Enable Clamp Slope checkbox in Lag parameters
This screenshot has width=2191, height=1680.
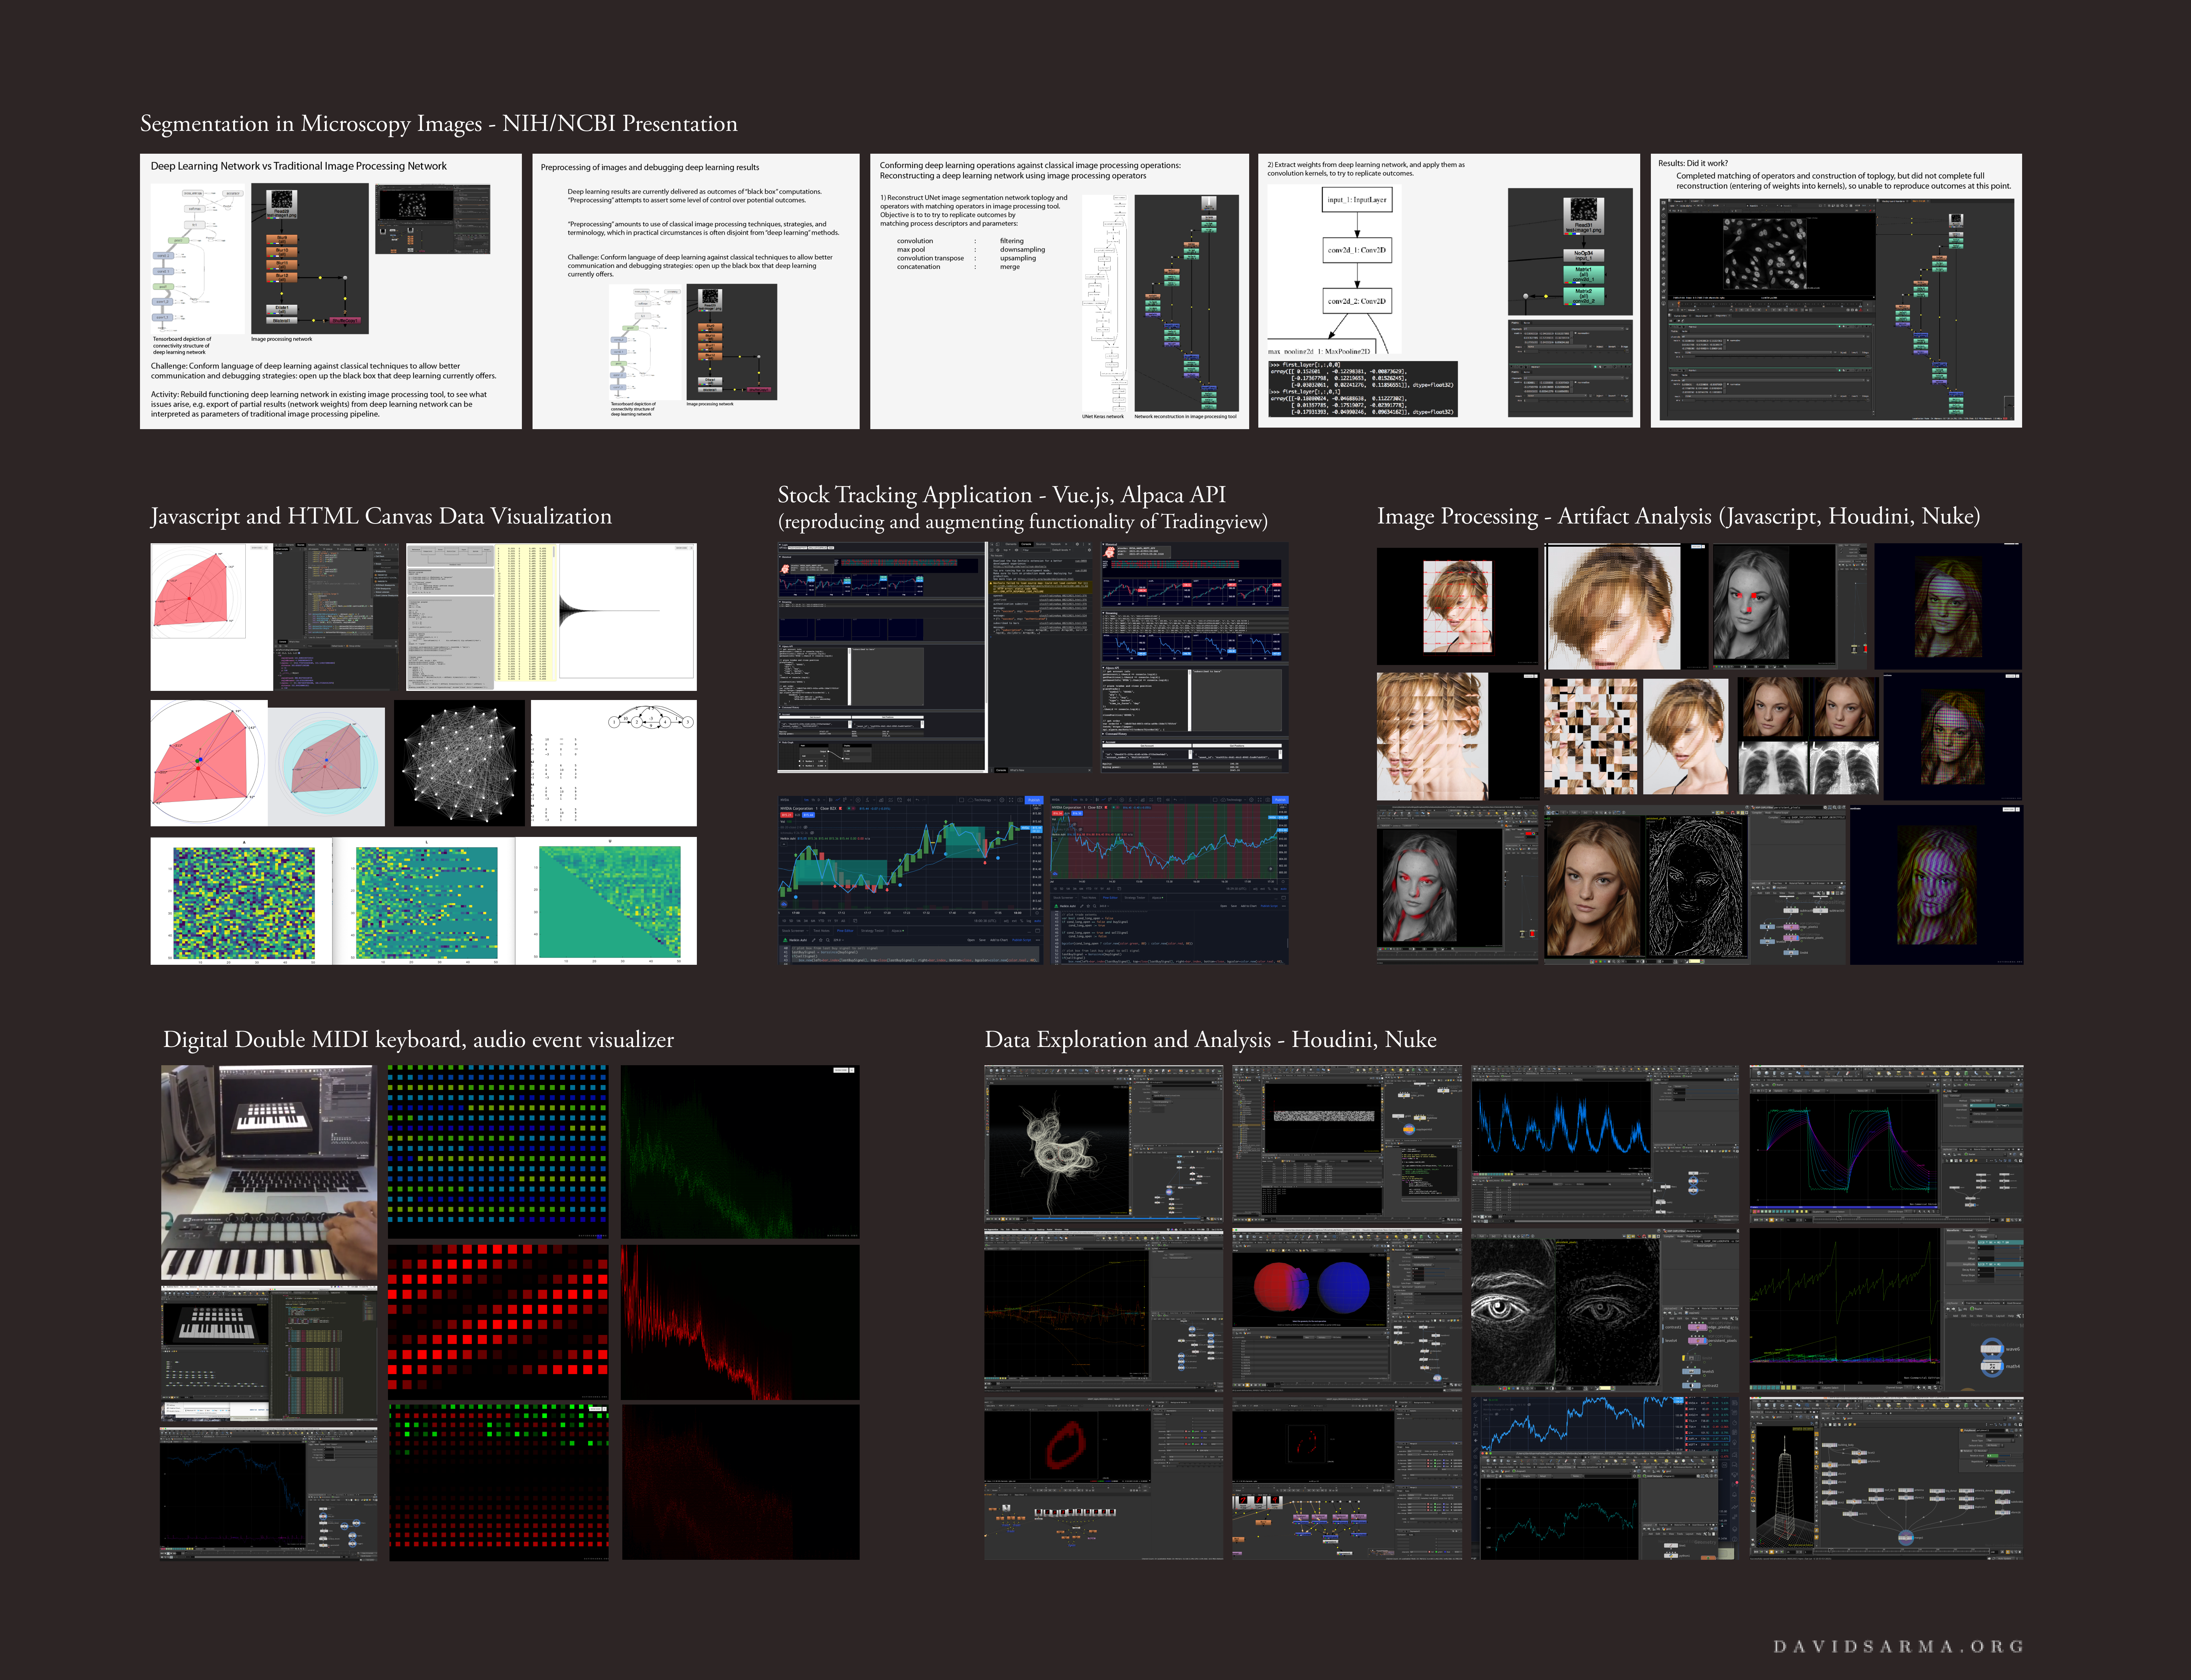coord(1971,1114)
